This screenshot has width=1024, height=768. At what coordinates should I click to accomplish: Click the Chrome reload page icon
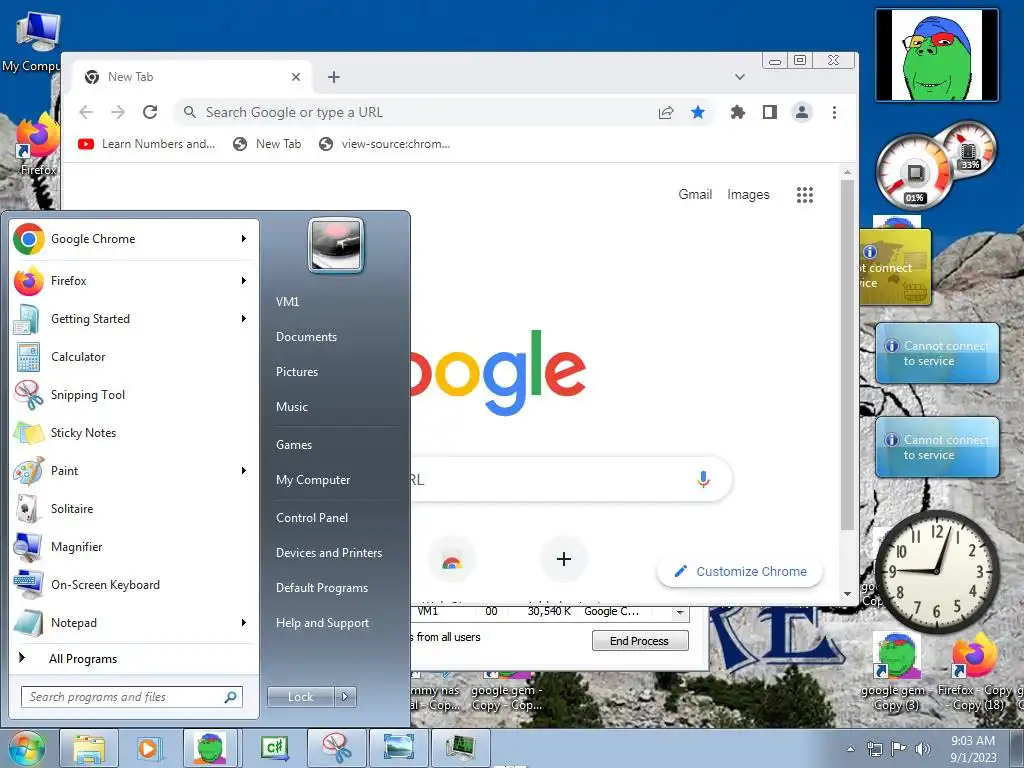pos(150,112)
